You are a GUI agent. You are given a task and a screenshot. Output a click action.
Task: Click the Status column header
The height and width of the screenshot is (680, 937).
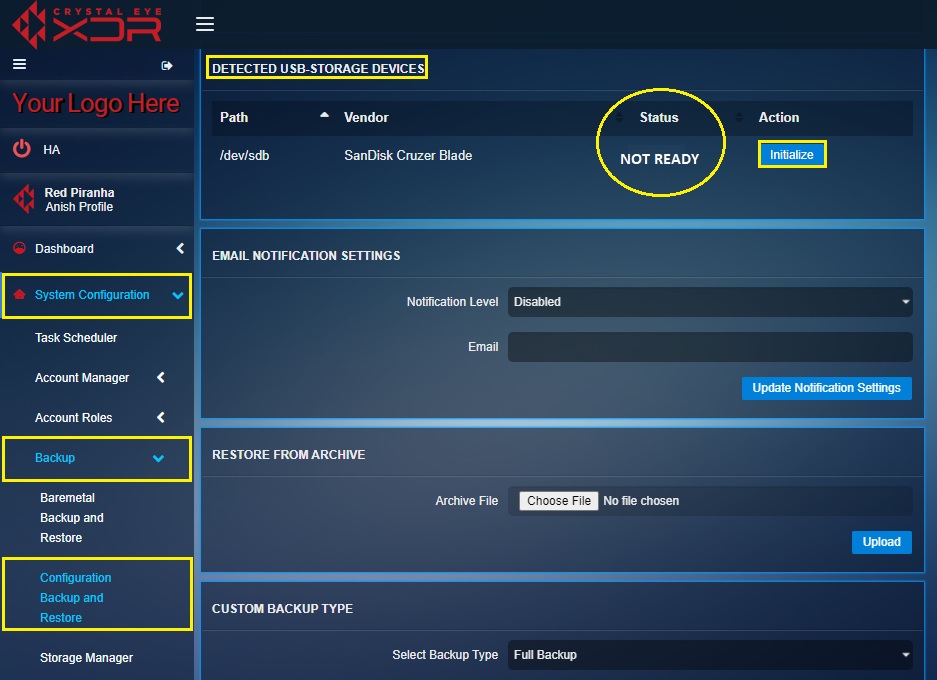pos(659,117)
